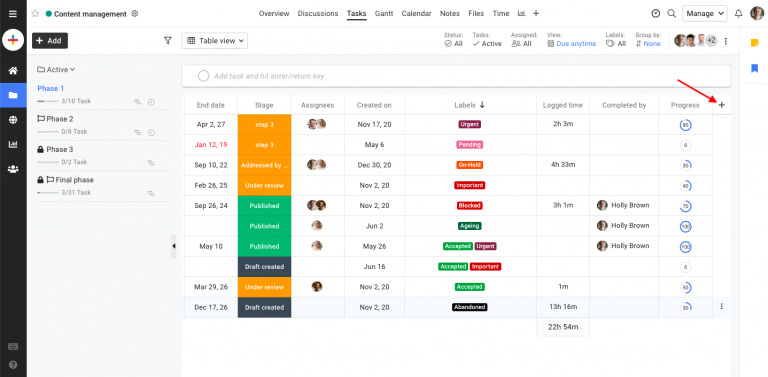
Task: Open the user profile avatar
Action: (x=757, y=13)
